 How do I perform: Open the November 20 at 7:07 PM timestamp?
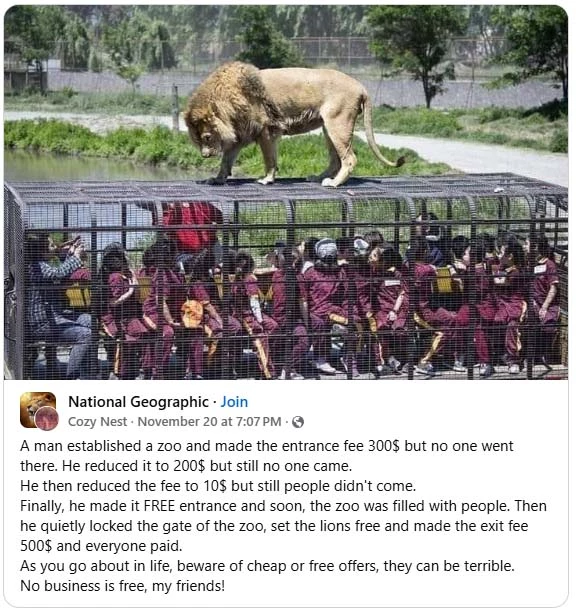click(209, 422)
